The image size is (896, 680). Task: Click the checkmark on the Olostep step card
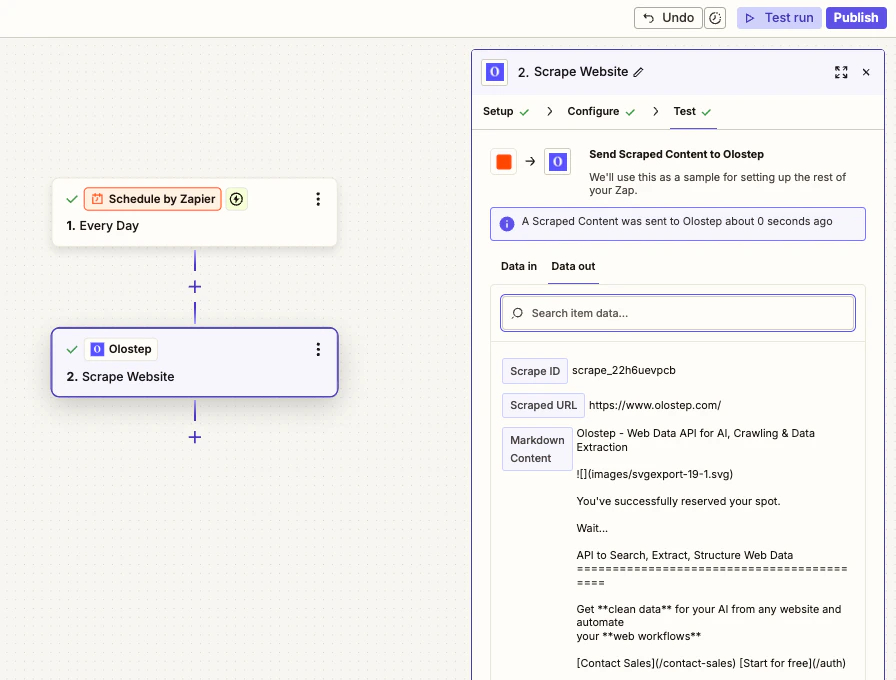point(71,349)
